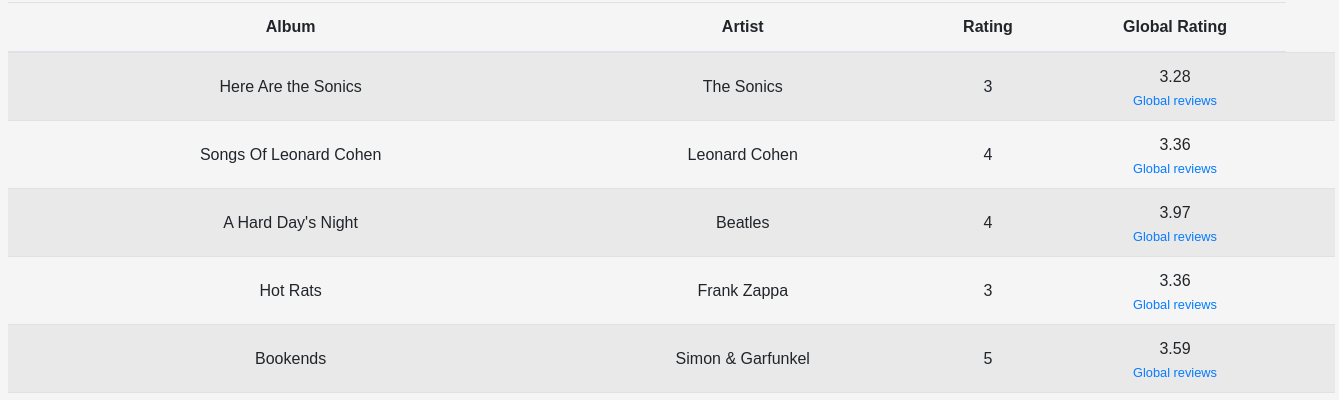The height and width of the screenshot is (400, 1339).
Task: Click the 3.97 global rating value
Action: tap(1174, 213)
